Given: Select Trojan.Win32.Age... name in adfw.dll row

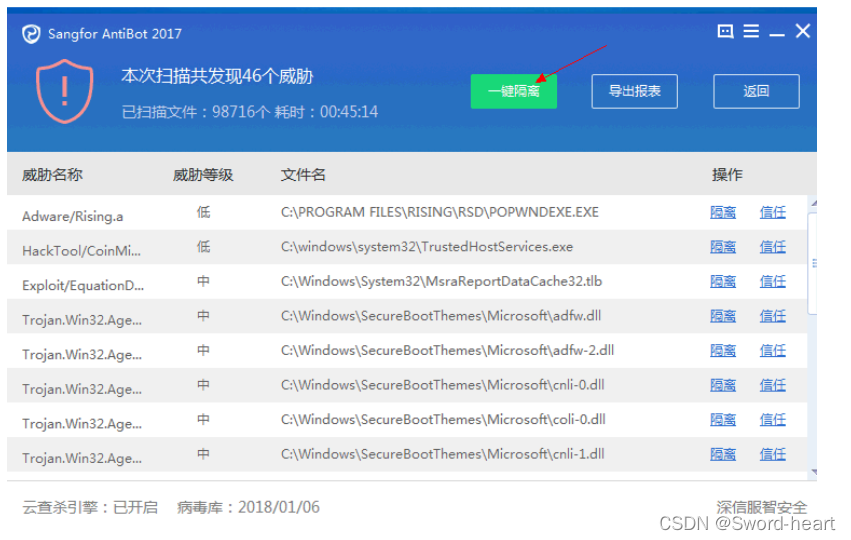Looking at the screenshot, I should [x=82, y=320].
